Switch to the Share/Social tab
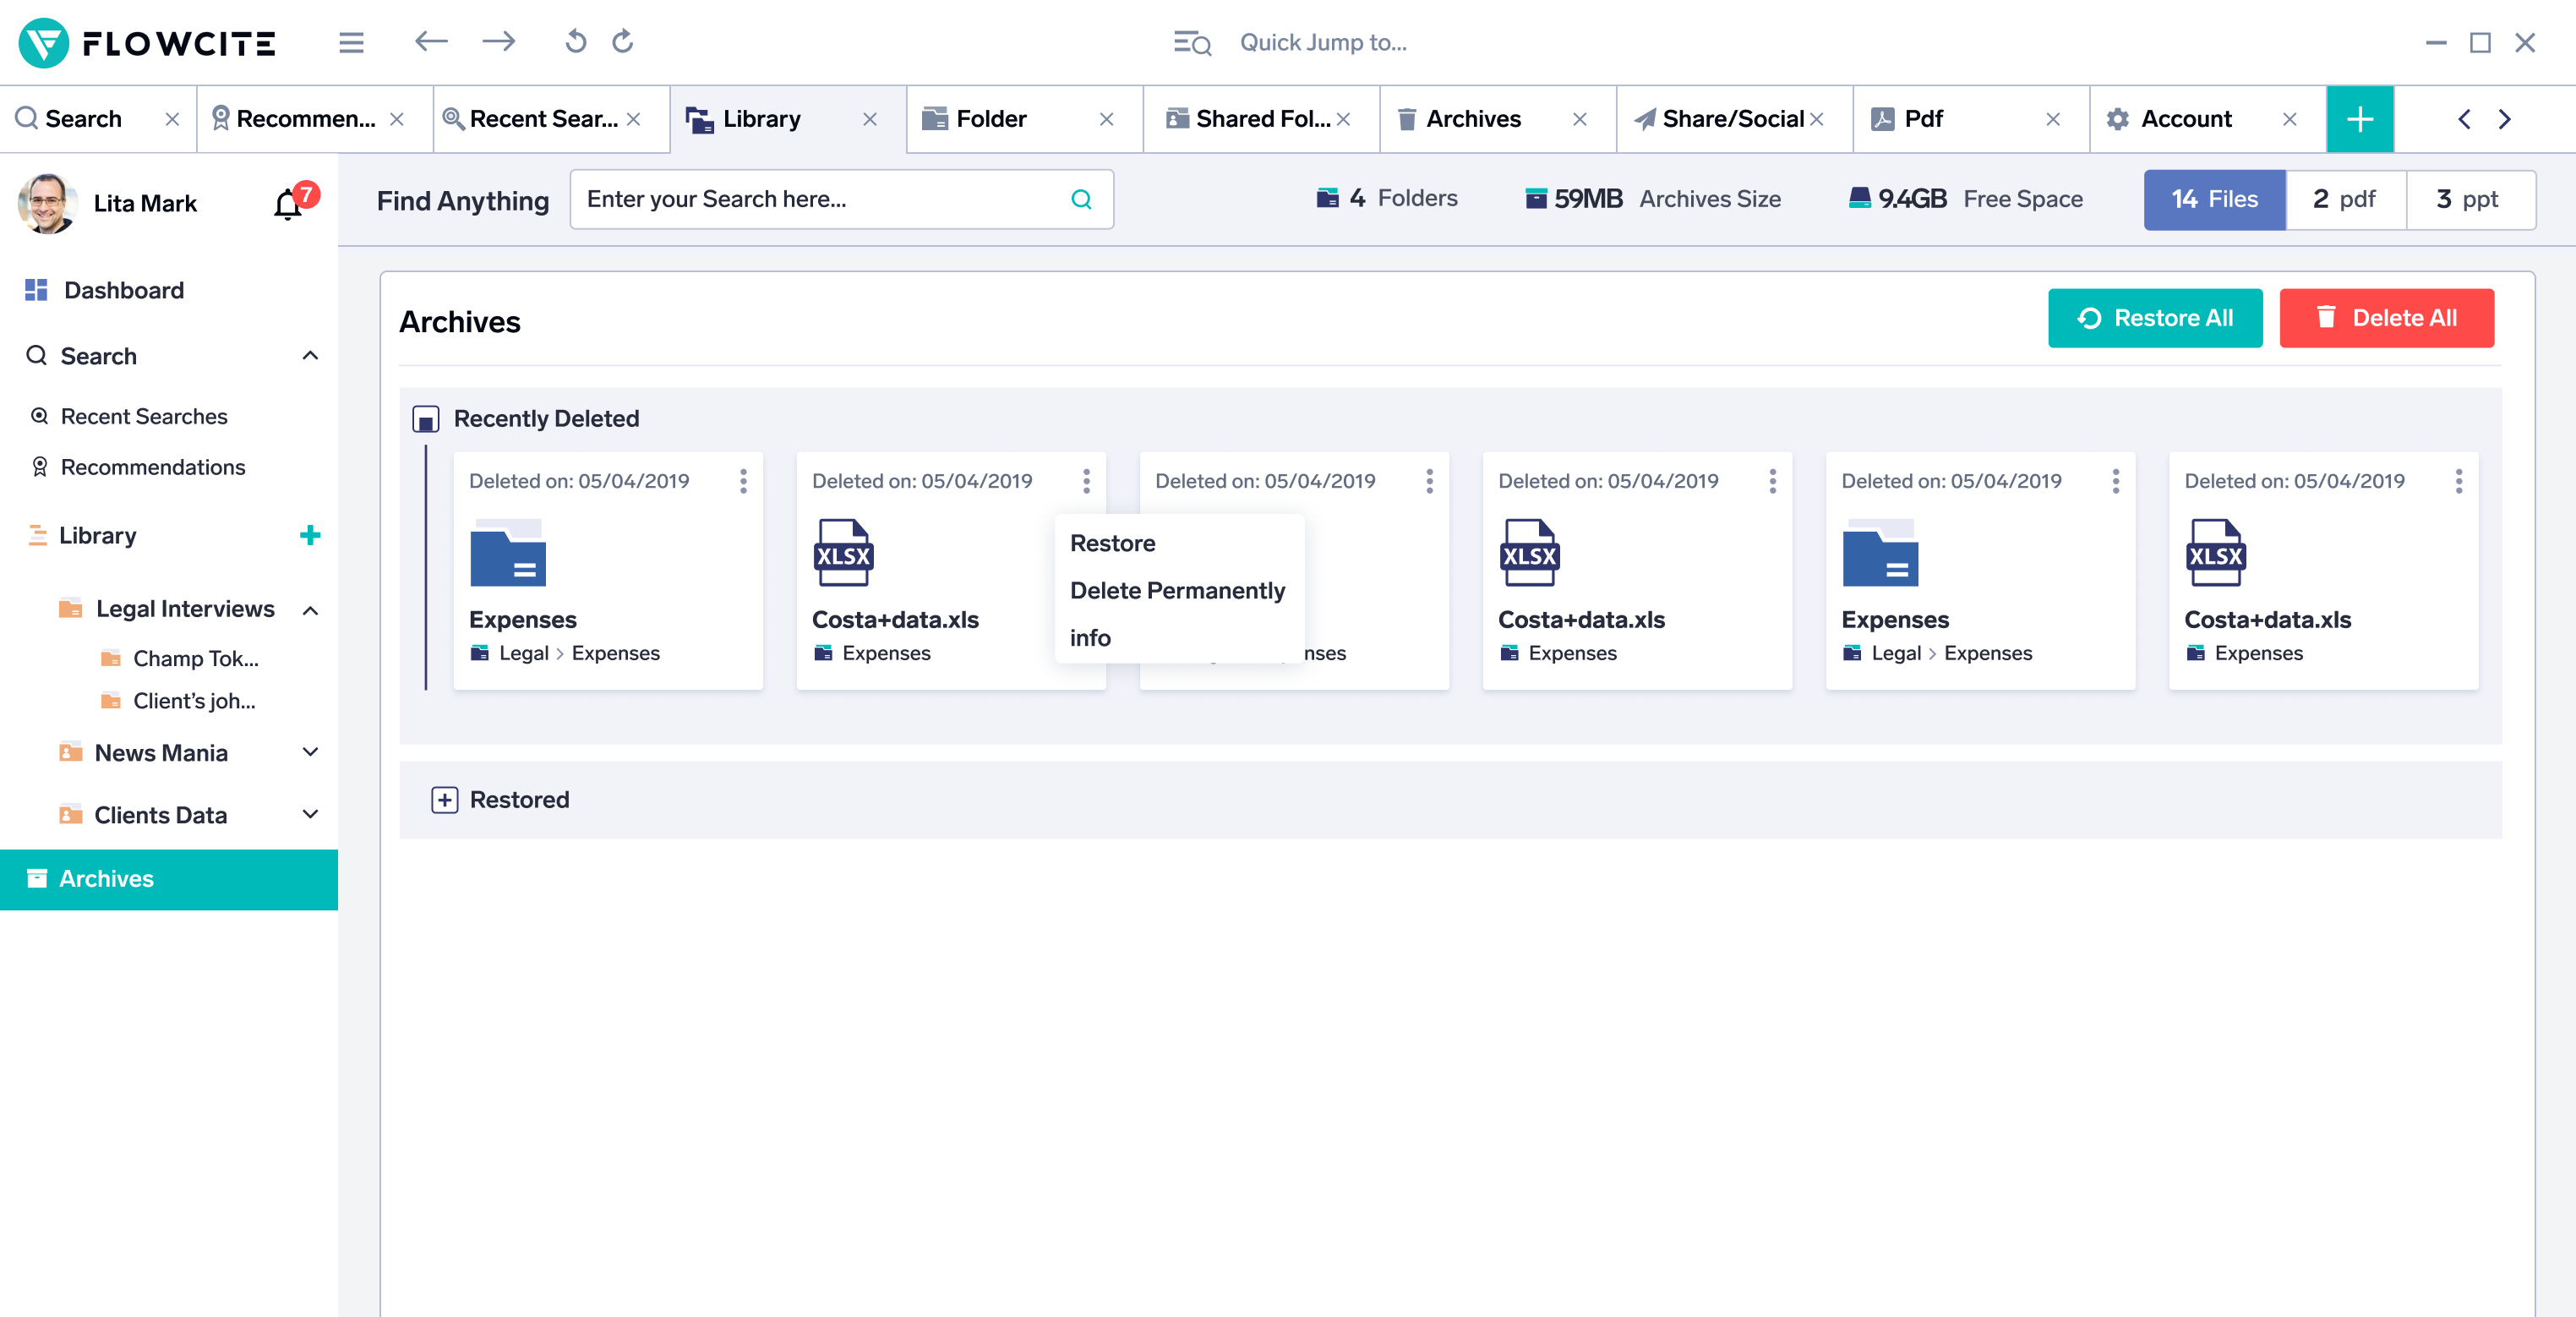Image resolution: width=2576 pixels, height=1317 pixels. pos(1731,119)
